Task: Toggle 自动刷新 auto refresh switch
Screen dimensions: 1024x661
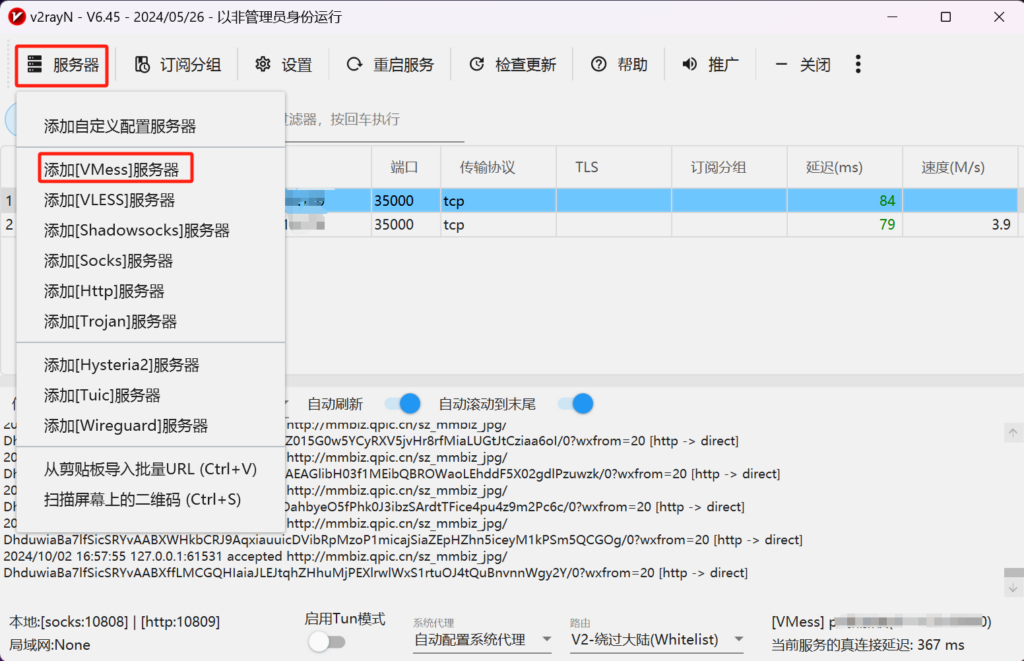Action: 403,404
